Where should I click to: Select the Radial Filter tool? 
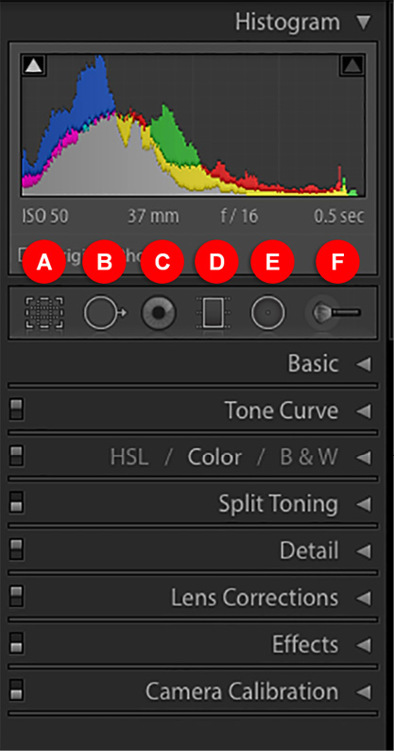268,313
